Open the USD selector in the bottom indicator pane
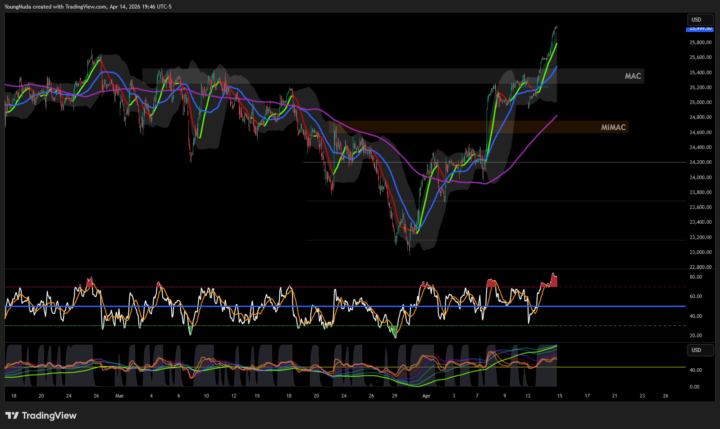Viewport: 720px width, 429px height. [700, 350]
